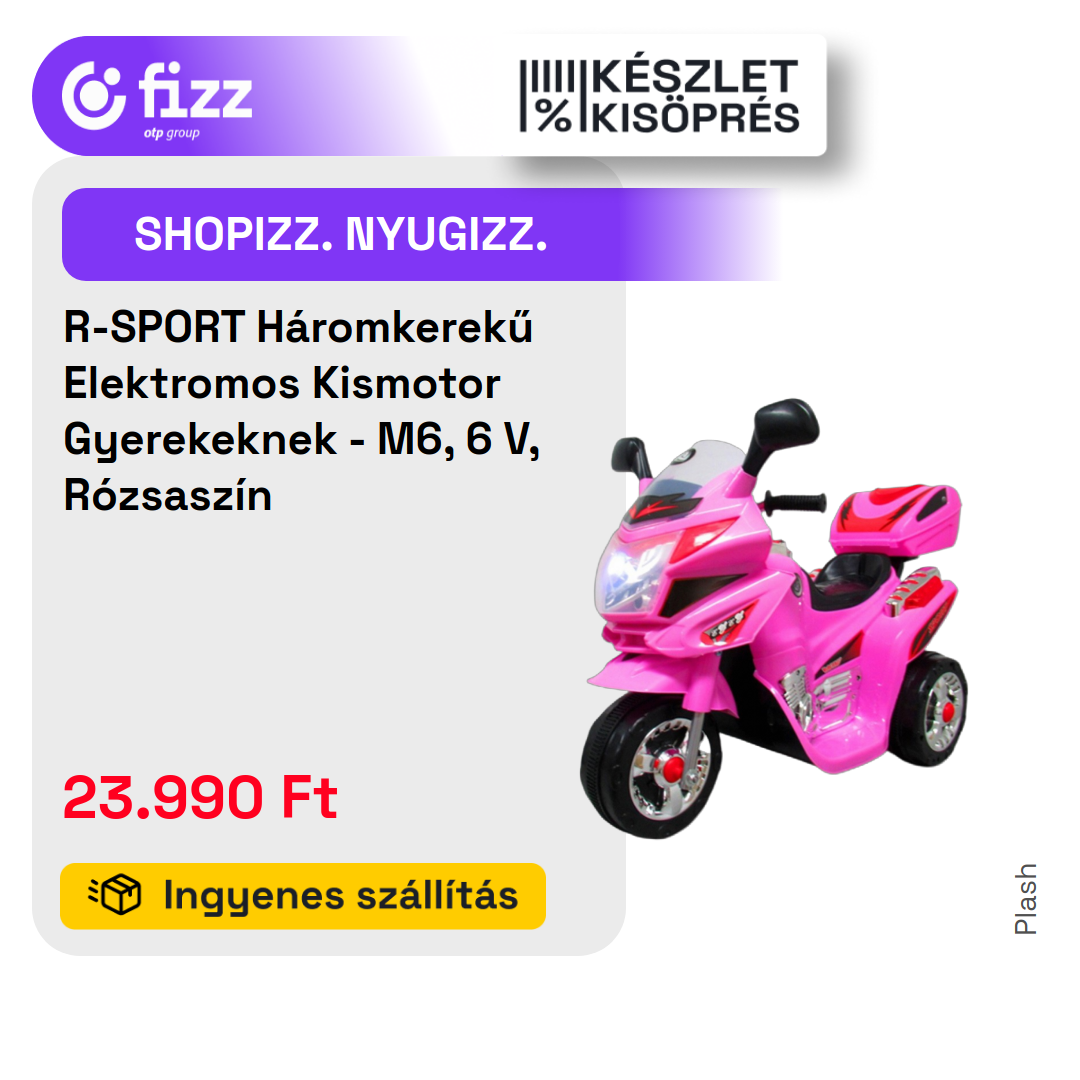Click the delivery box package icon
Viewport: 1080px width, 1080px height.
pyautogui.click(x=115, y=895)
